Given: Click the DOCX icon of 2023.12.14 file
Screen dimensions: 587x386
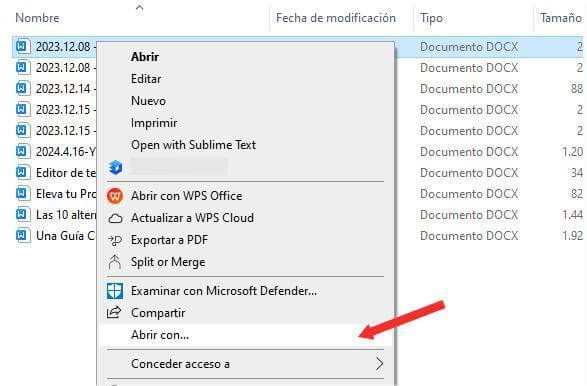Looking at the screenshot, I should coord(22,89).
